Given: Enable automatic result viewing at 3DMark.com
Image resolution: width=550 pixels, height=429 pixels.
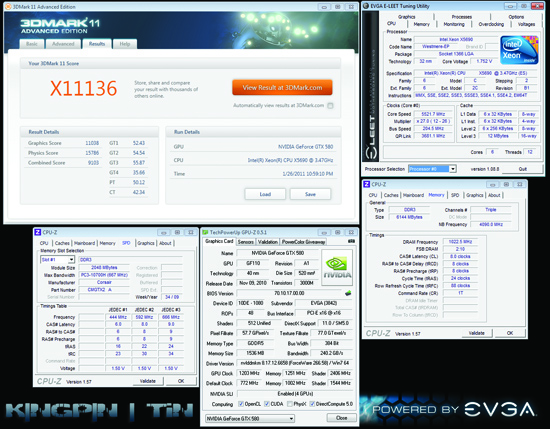Looking at the screenshot, I should tap(330, 106).
